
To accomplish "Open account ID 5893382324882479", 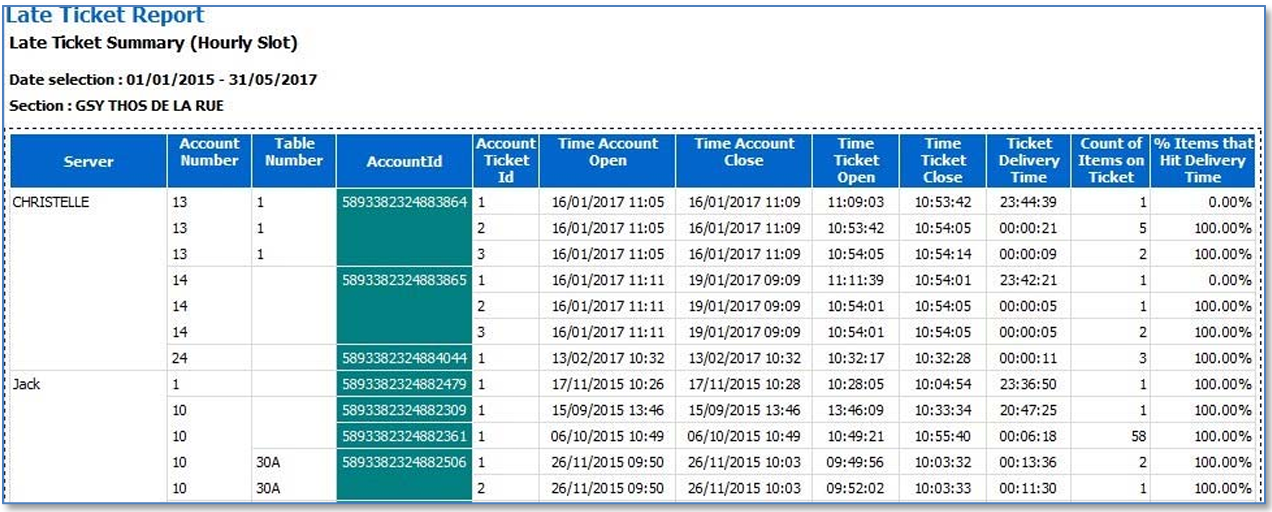I will [x=404, y=384].
